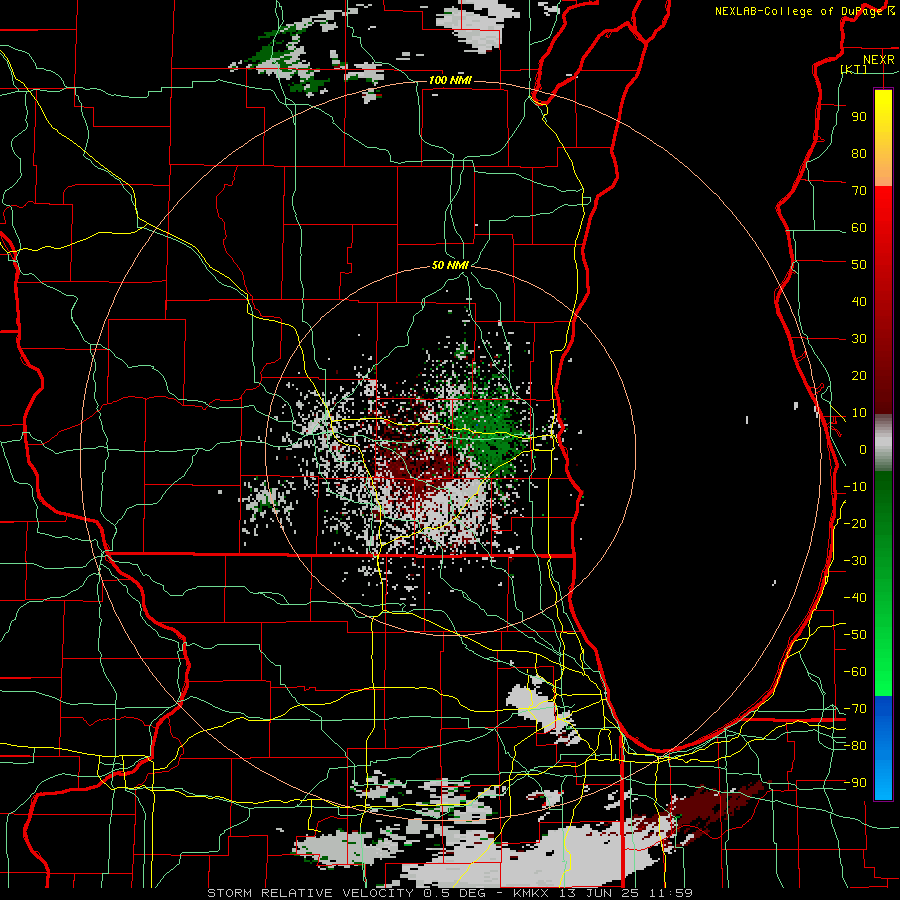Click the 100 NMI range ring label
This screenshot has width=900, height=900.
coord(450,80)
